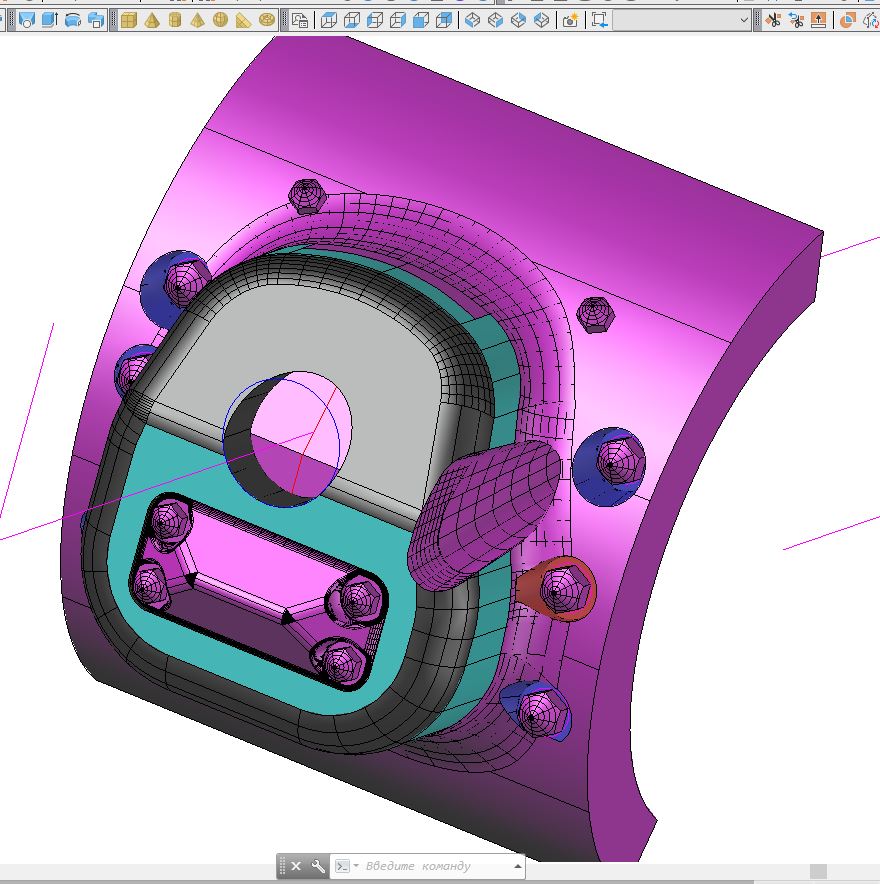This screenshot has width=880, height=884.
Task: Close the command line panel
Action: pyautogui.click(x=296, y=865)
